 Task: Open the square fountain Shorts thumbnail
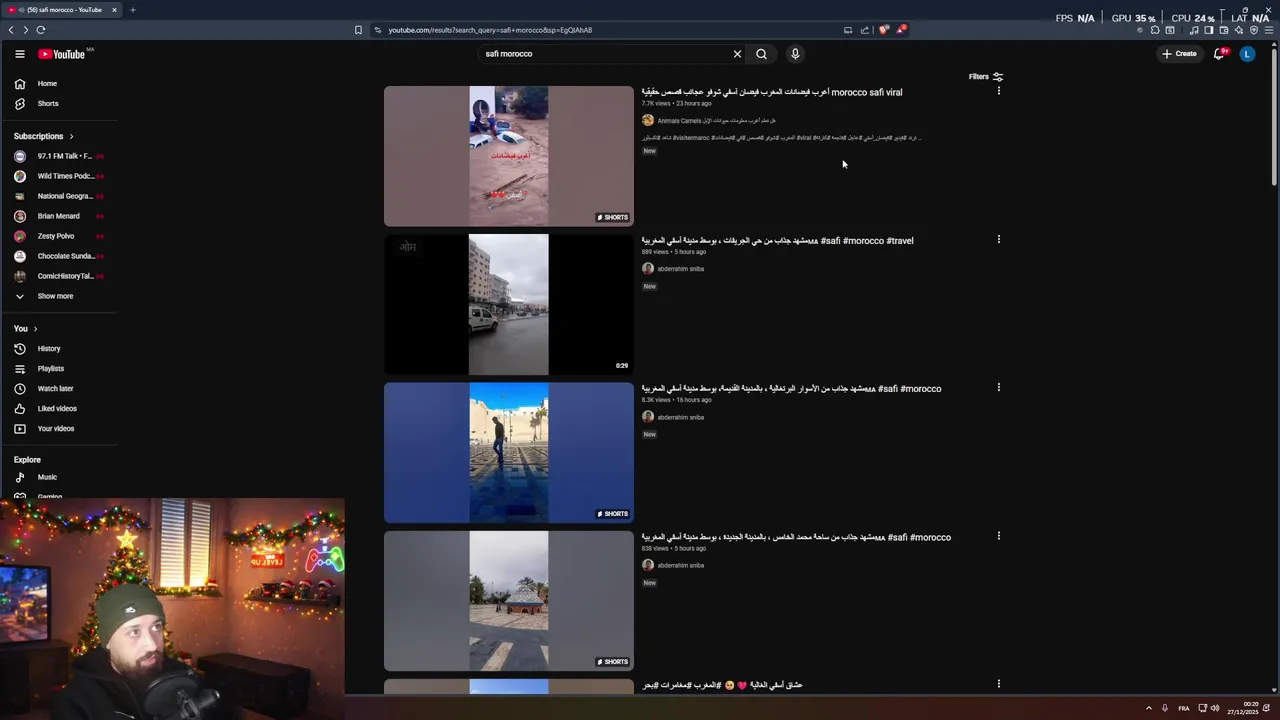pos(508,601)
